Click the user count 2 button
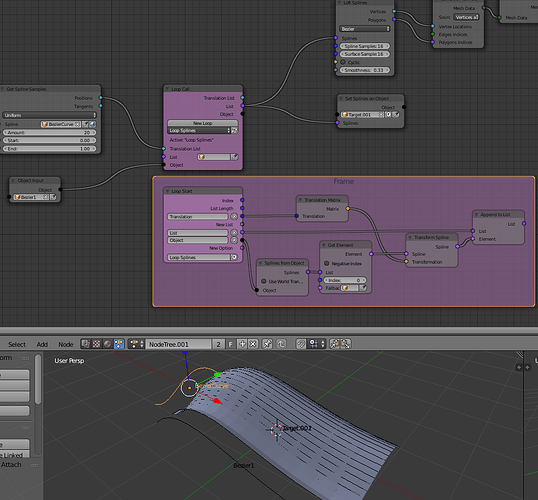538x500 pixels. [x=218, y=344]
